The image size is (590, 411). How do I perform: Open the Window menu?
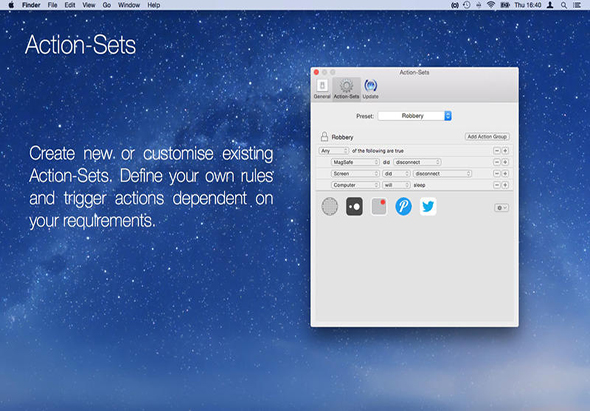click(x=129, y=5)
